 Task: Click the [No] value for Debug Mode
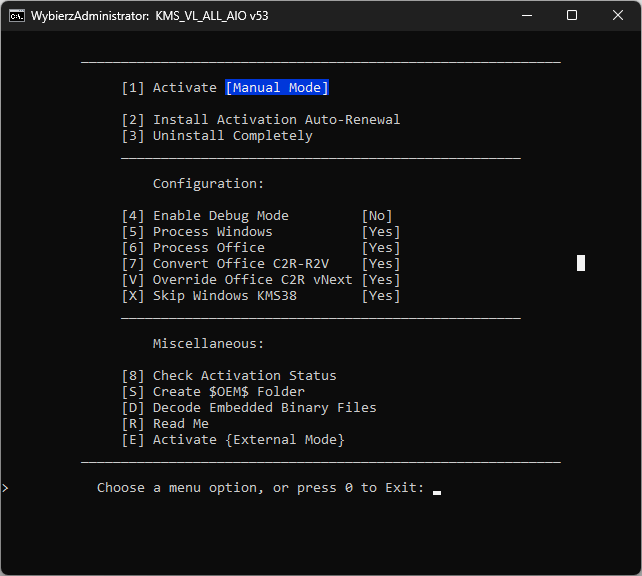click(377, 216)
